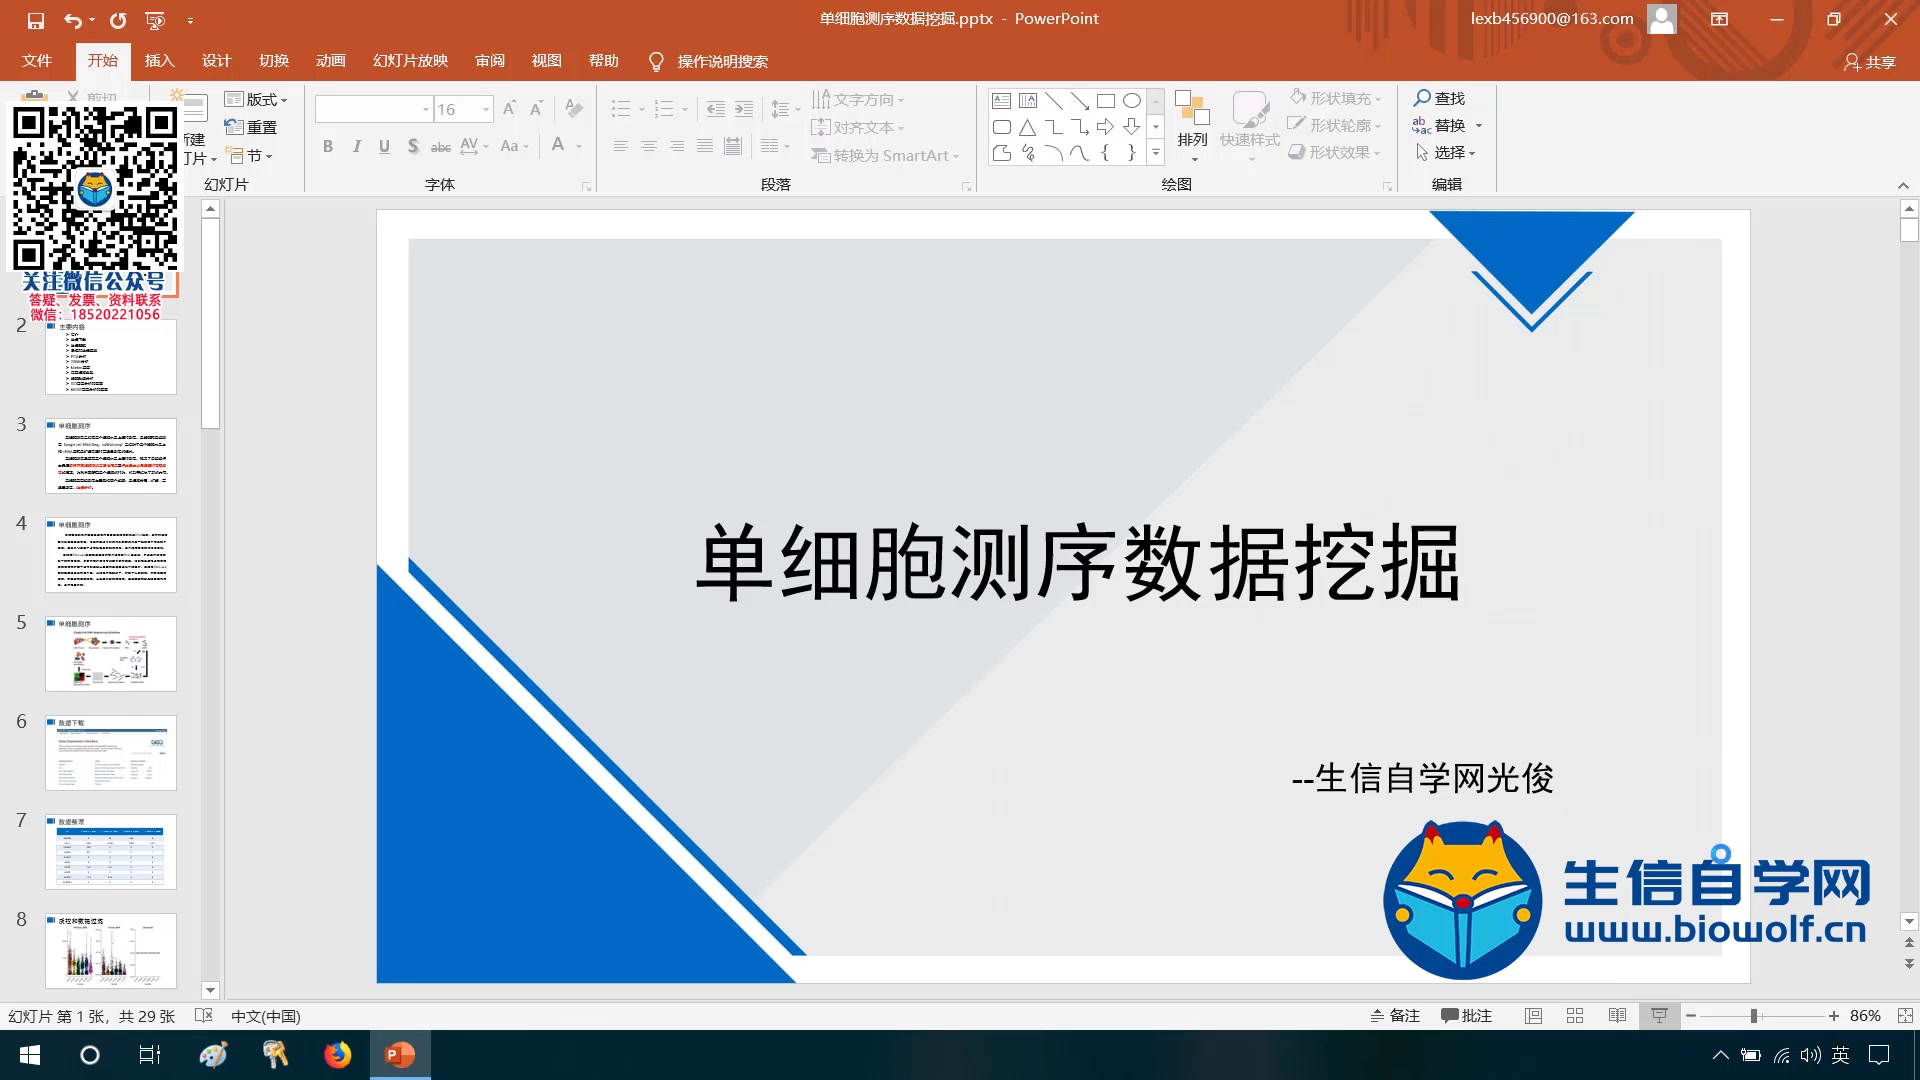Open the 文件 file menu
1920x1080 pixels.
click(37, 61)
